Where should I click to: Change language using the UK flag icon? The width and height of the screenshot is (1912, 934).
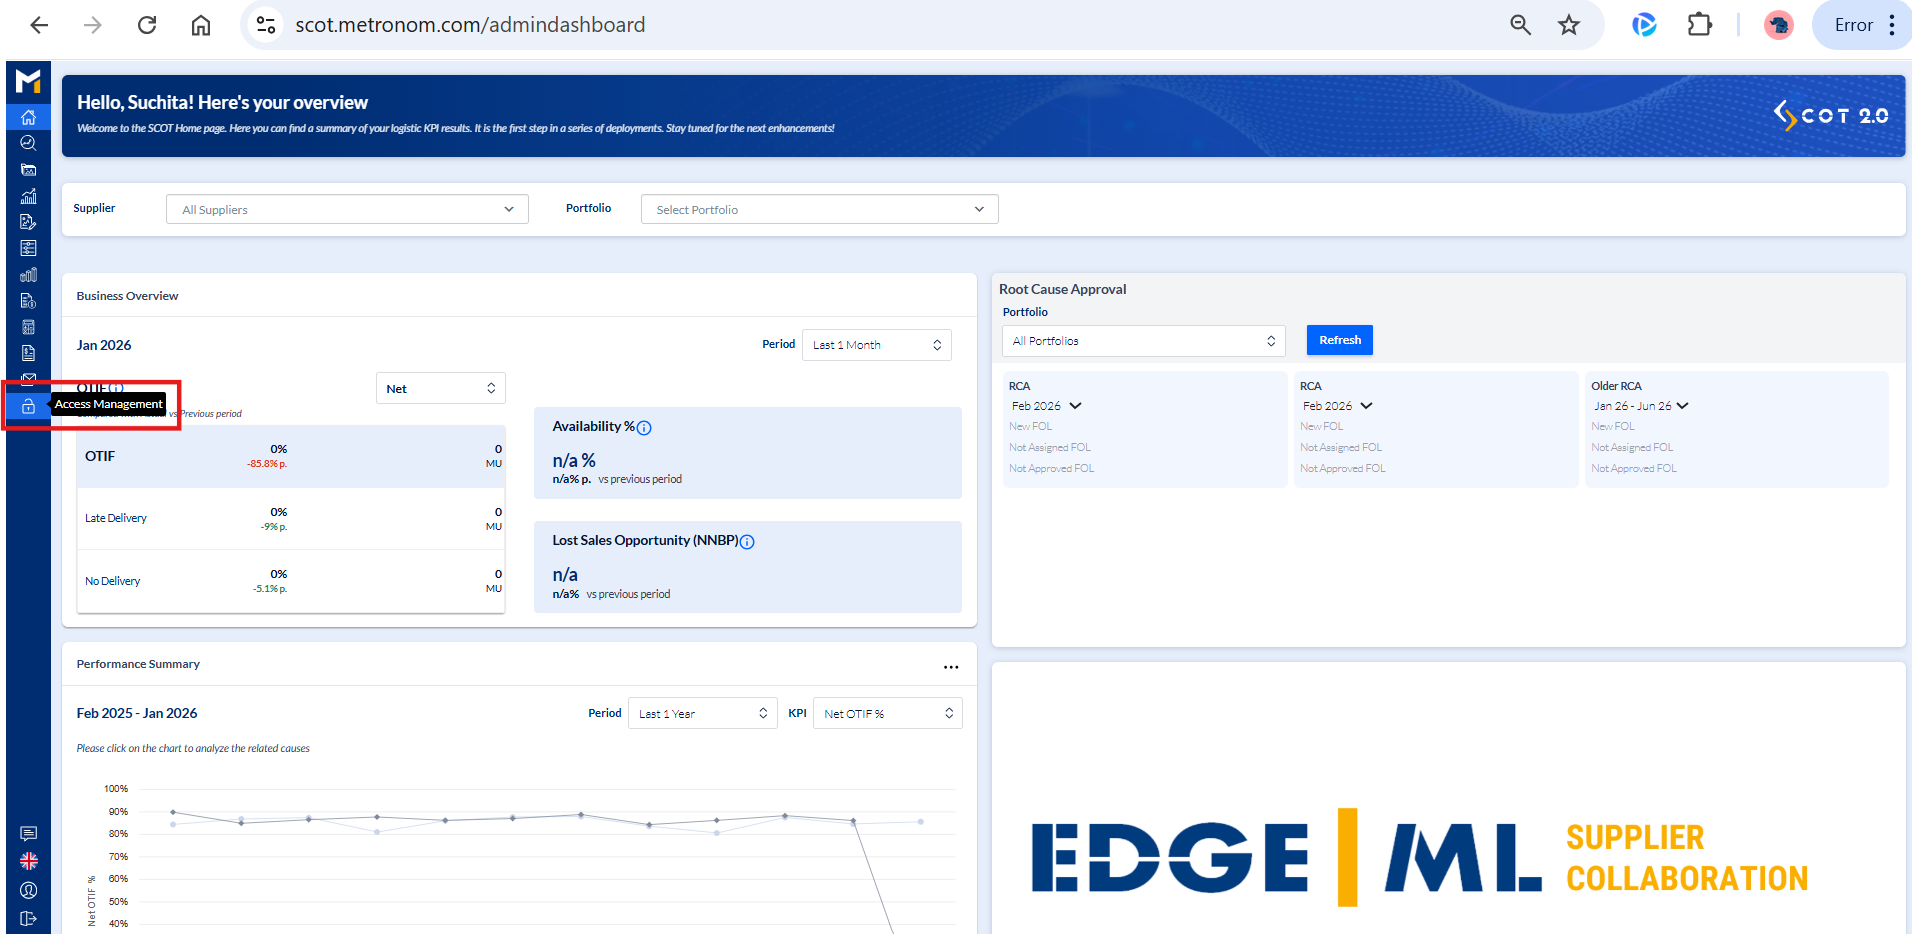tap(28, 861)
